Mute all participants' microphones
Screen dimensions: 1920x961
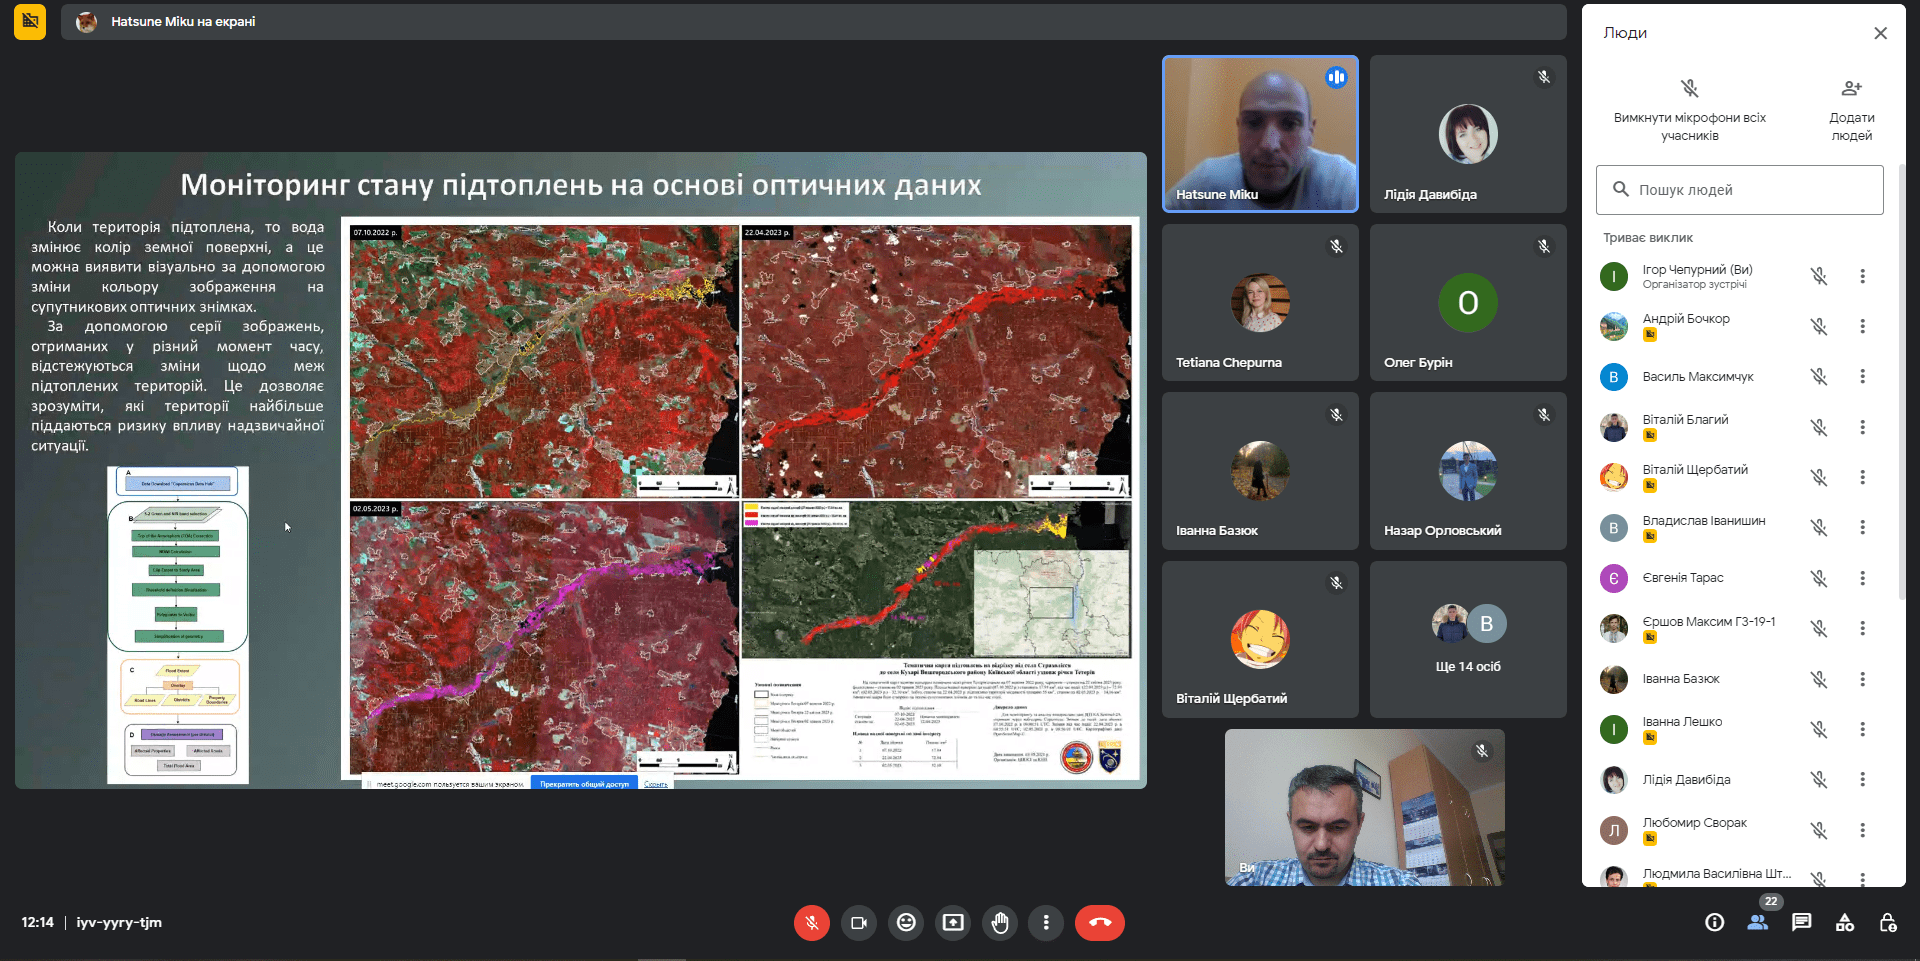coord(1689,108)
